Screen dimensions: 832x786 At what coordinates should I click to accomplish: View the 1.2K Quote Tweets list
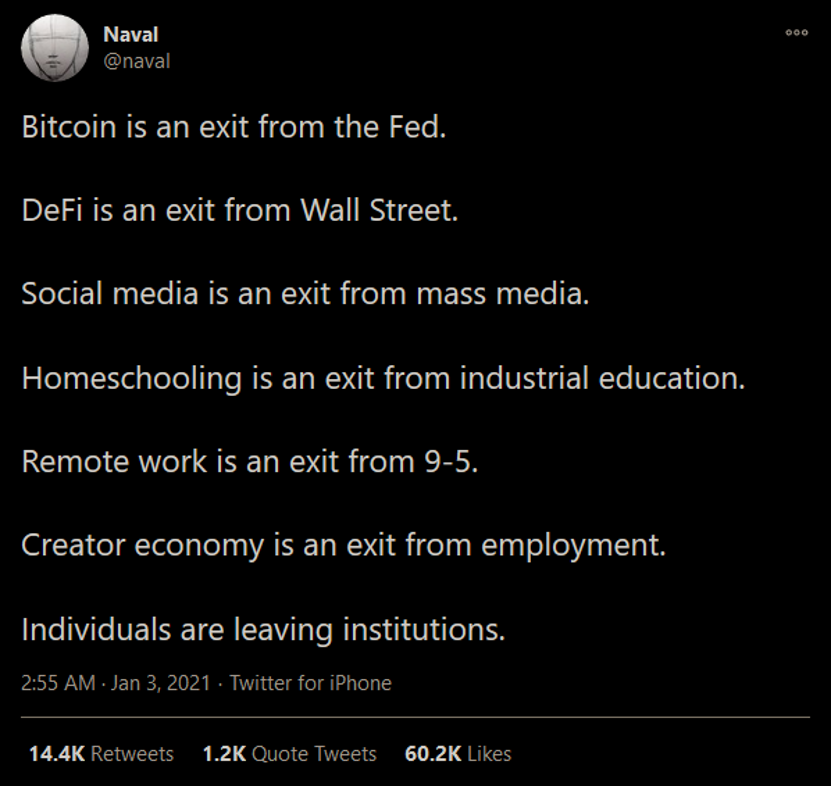[x=290, y=754]
